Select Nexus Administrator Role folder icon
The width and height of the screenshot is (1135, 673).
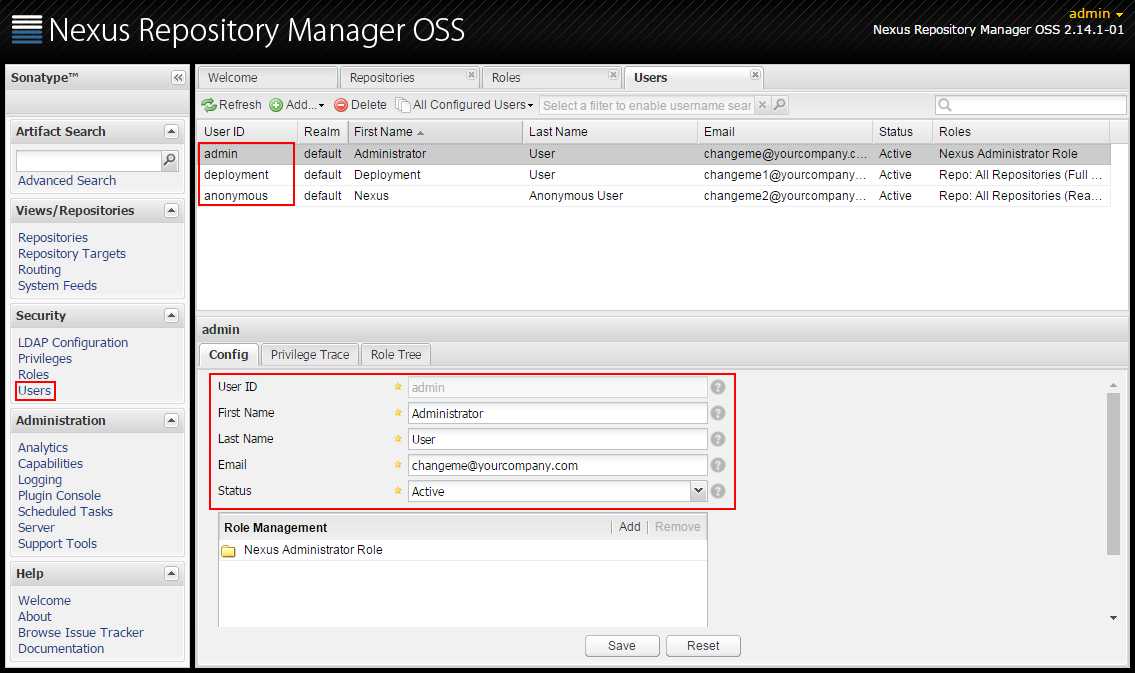pyautogui.click(x=229, y=551)
